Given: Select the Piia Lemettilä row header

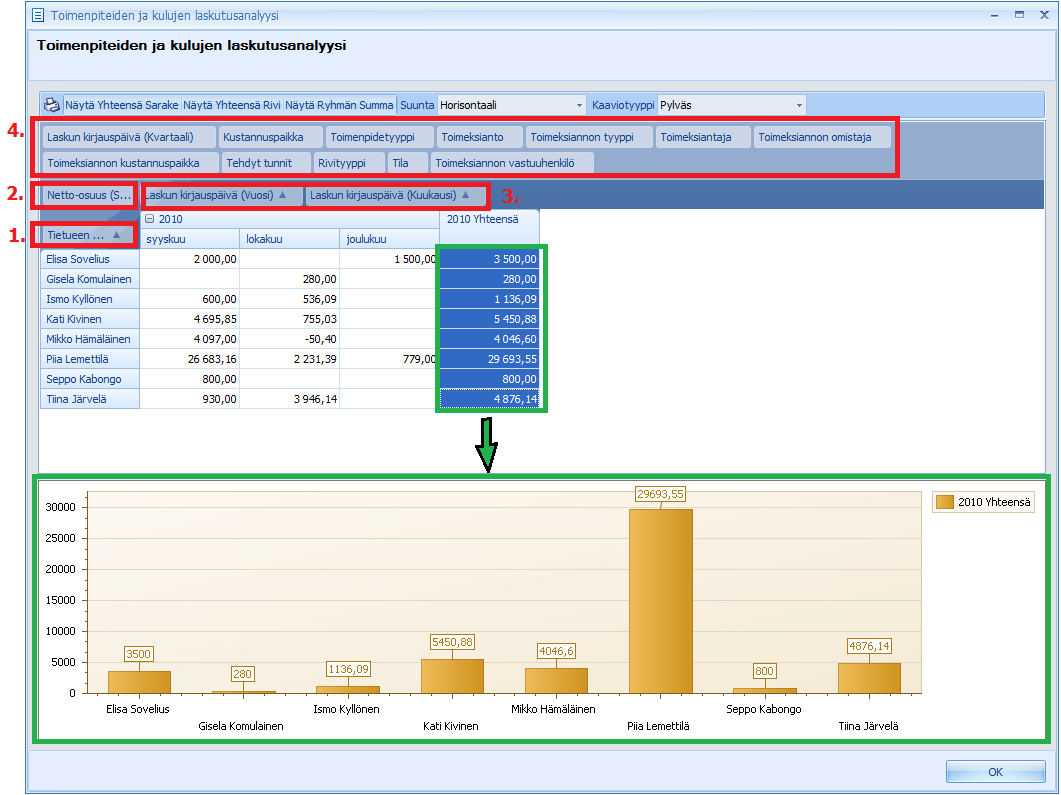Looking at the screenshot, I should coord(89,359).
